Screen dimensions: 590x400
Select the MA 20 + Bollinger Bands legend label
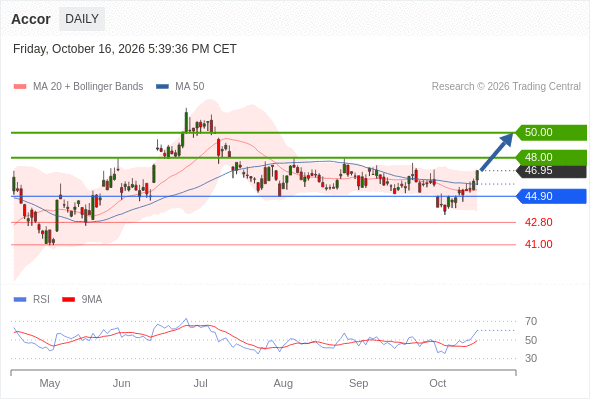(x=88, y=87)
